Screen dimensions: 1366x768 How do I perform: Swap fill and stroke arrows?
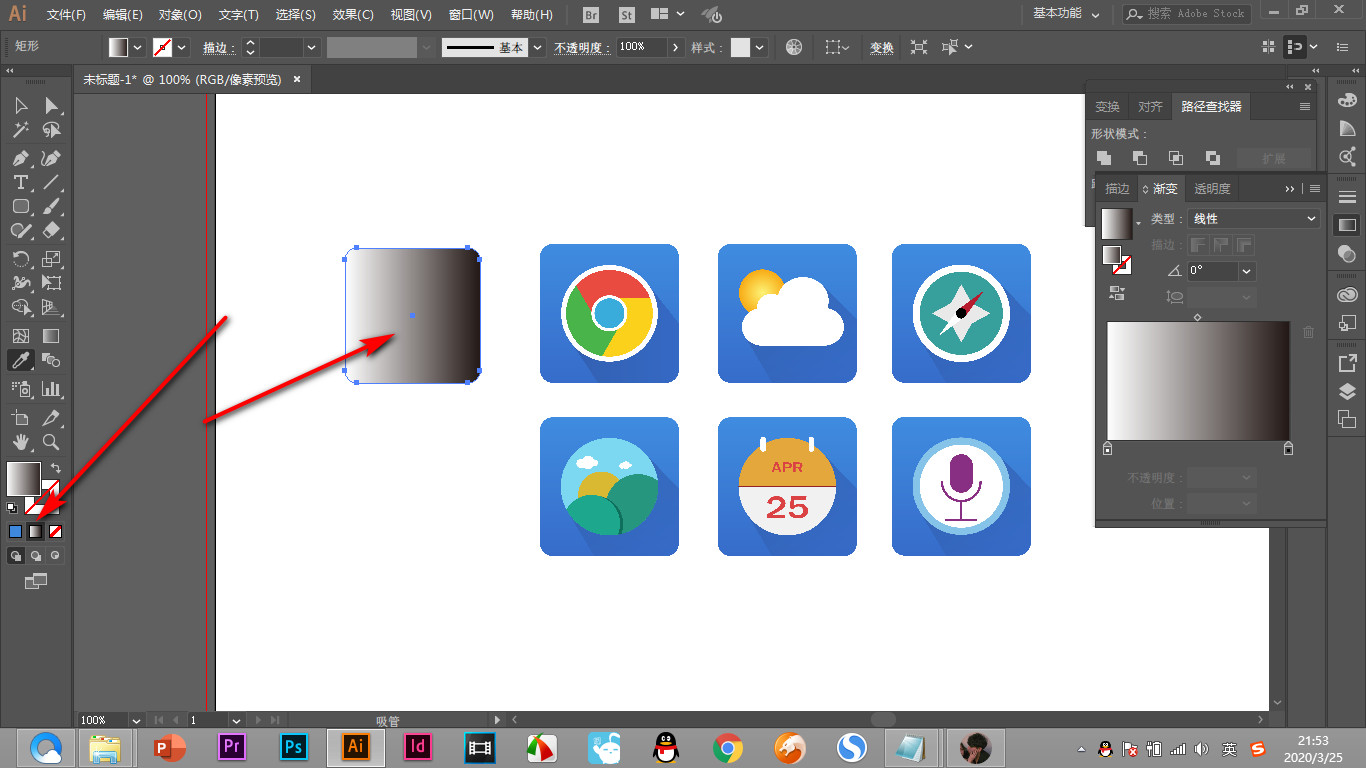[x=56, y=468]
